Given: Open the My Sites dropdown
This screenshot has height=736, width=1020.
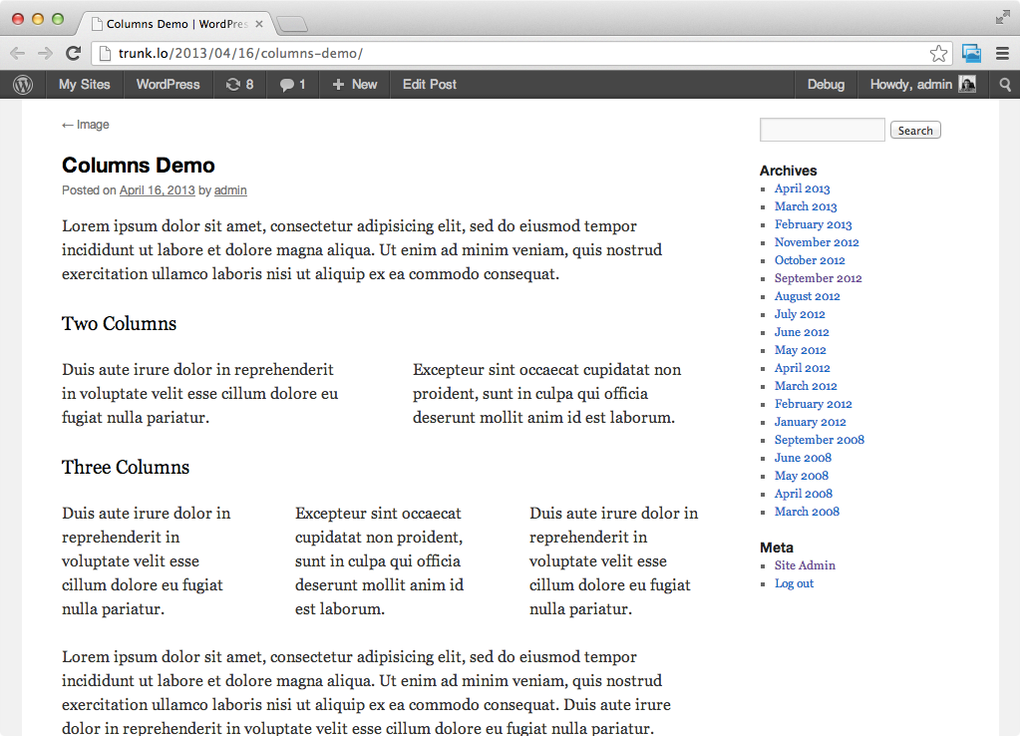Looking at the screenshot, I should [x=84, y=85].
